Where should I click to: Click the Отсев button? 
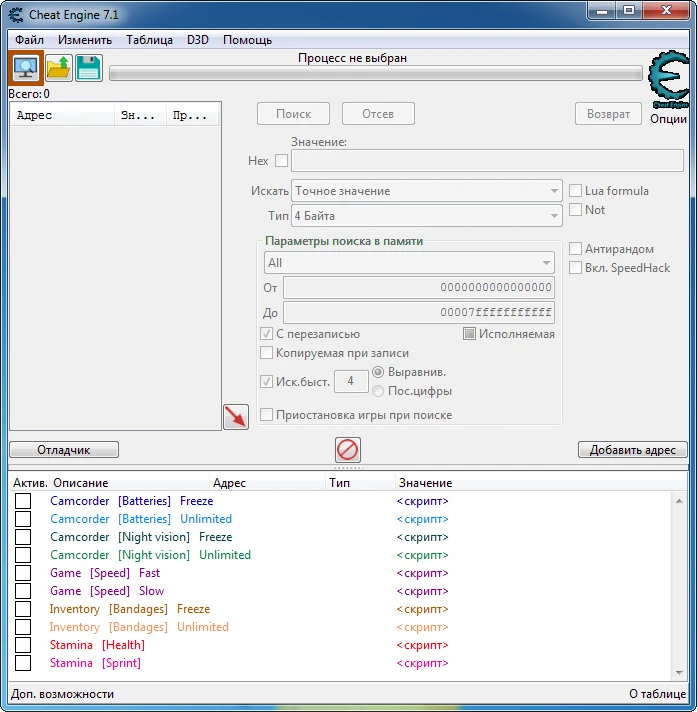(378, 114)
